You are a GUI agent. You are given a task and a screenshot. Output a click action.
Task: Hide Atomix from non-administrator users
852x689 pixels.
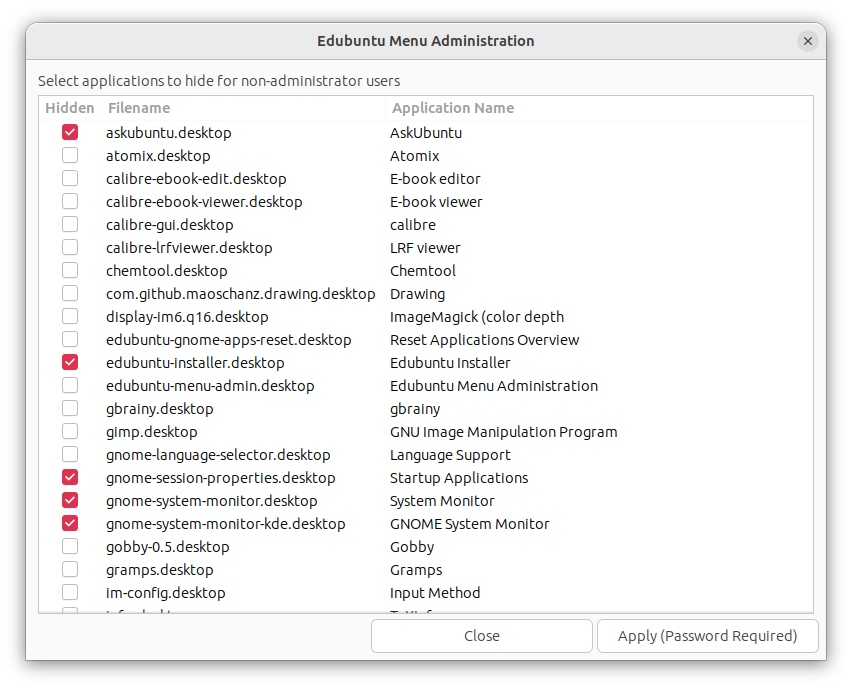[x=70, y=155]
